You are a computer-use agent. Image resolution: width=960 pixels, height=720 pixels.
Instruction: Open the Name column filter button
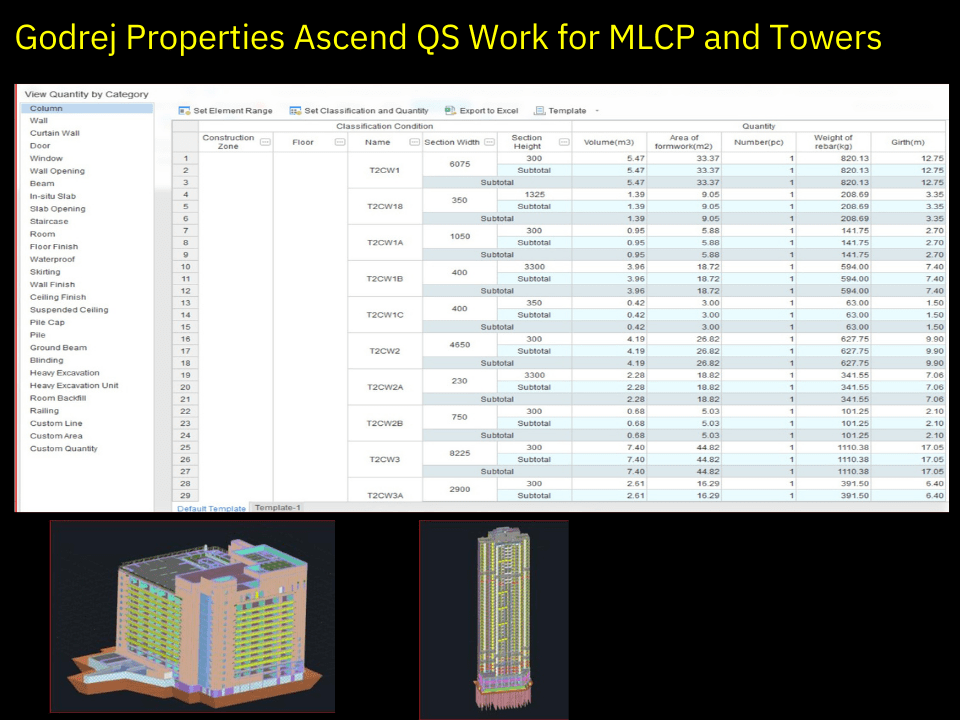[414, 142]
